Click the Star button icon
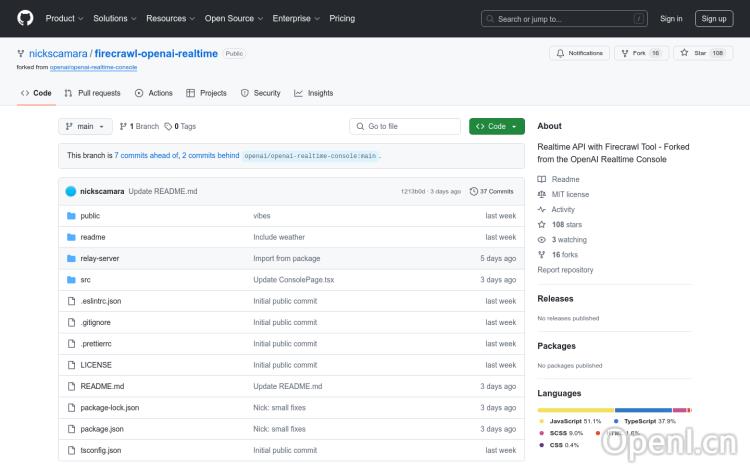 click(x=685, y=53)
